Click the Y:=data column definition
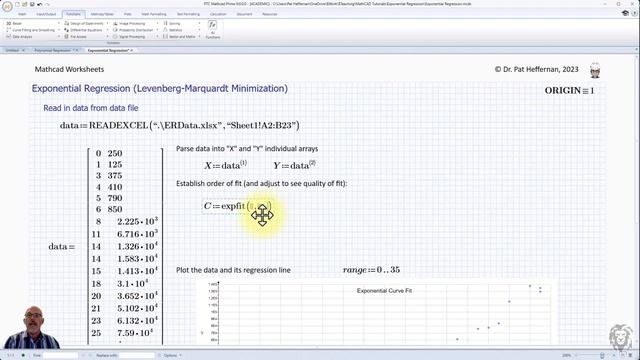The height and width of the screenshot is (360, 640). pos(295,165)
